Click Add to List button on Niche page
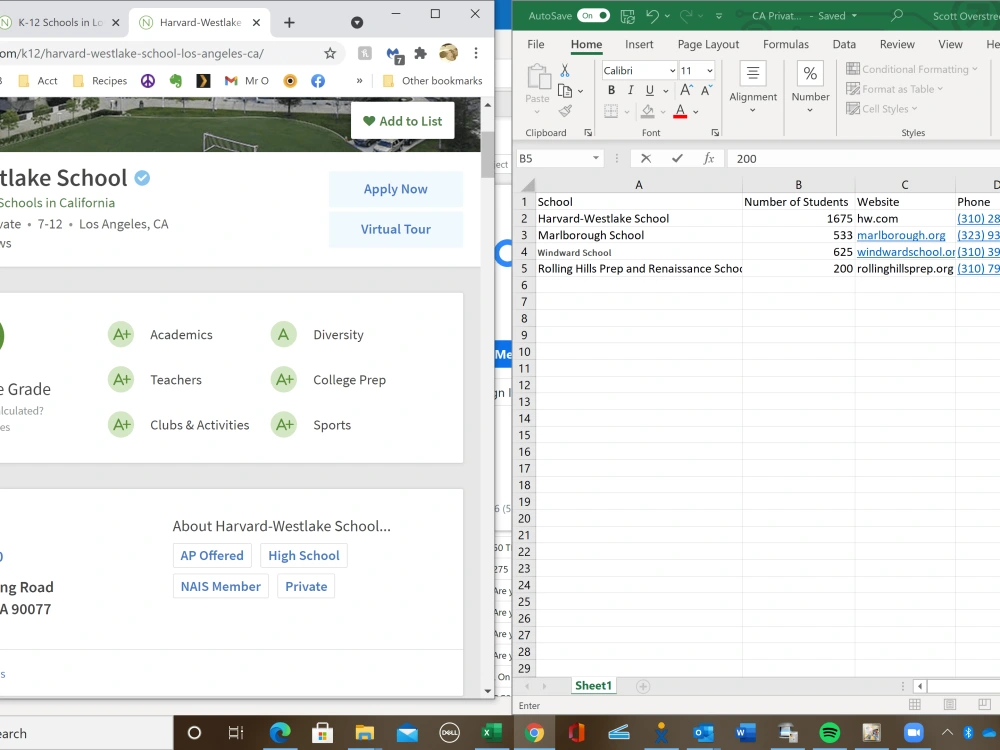Image resolution: width=1000 pixels, height=750 pixels. click(x=402, y=121)
